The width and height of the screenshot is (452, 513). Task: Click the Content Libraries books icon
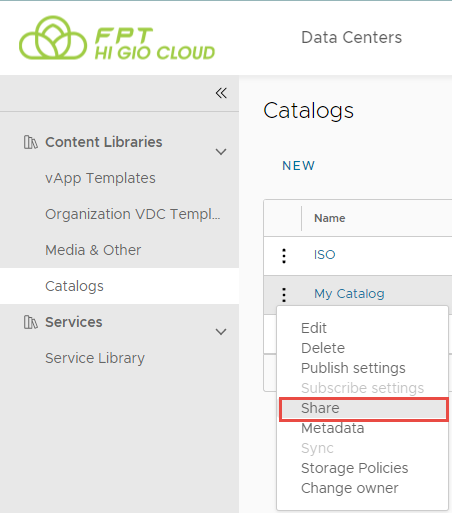pos(30,142)
